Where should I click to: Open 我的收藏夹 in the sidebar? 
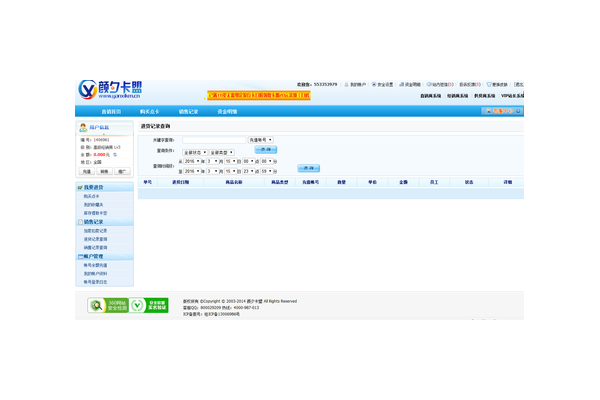point(93,205)
